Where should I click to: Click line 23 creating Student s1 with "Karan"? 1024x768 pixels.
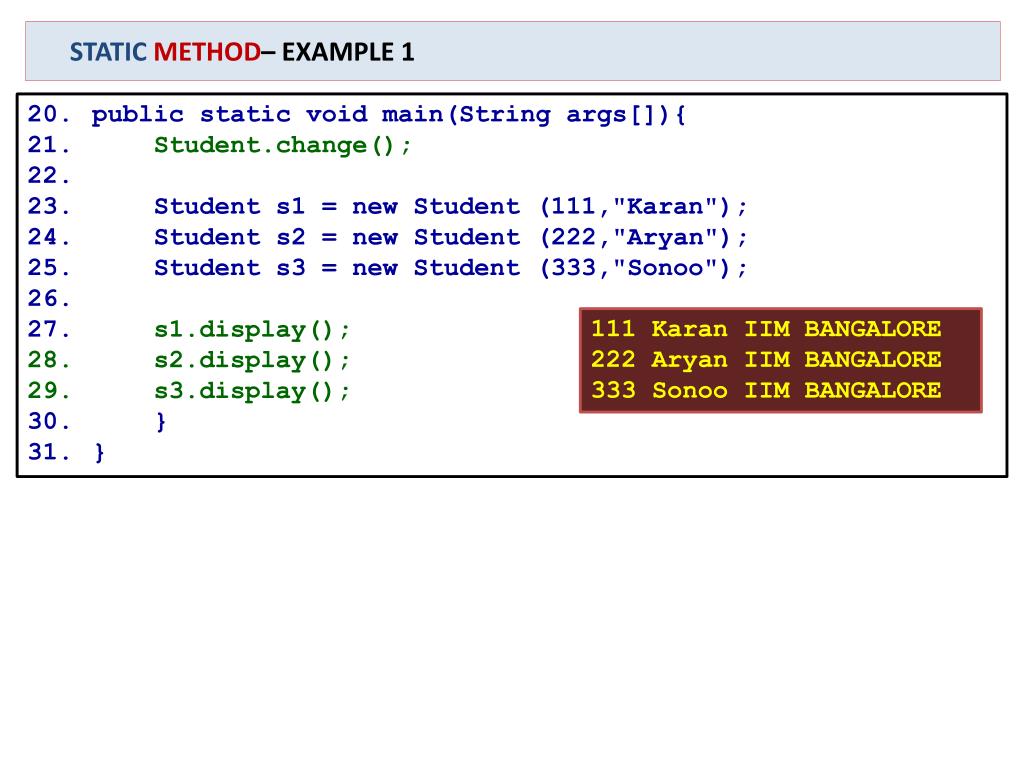pos(451,207)
